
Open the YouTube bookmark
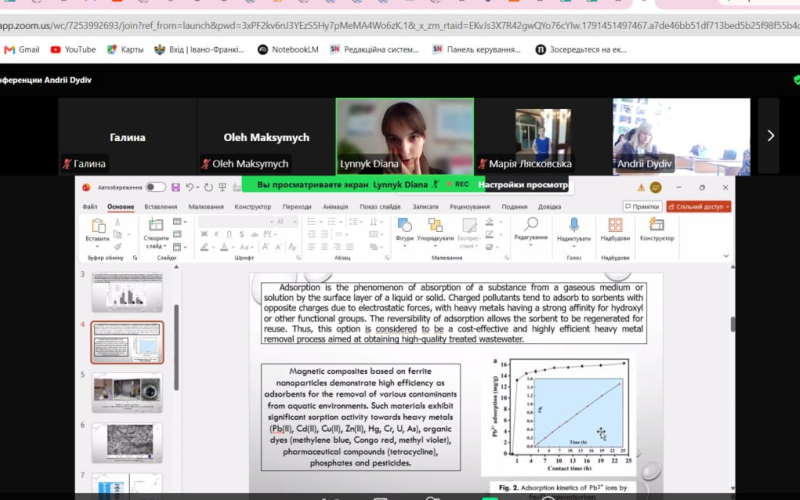[73, 49]
